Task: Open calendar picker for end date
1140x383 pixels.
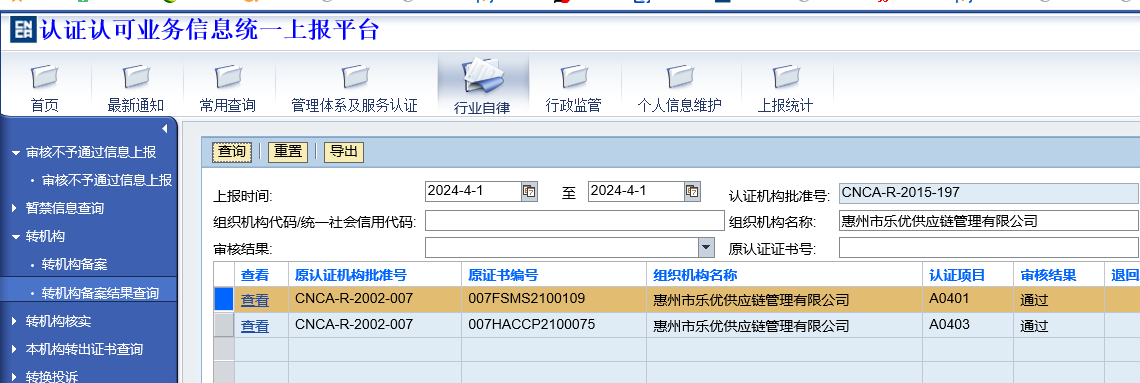Action: (692, 192)
